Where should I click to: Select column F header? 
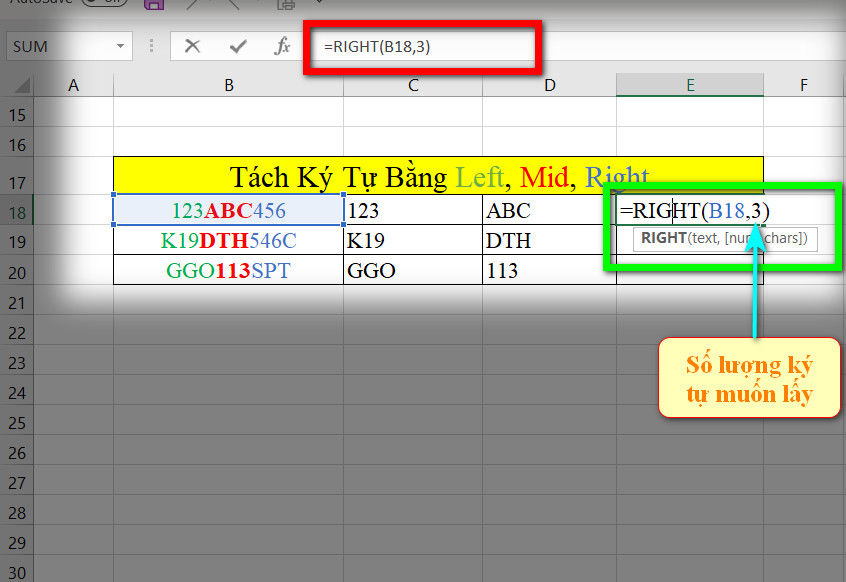click(x=804, y=85)
